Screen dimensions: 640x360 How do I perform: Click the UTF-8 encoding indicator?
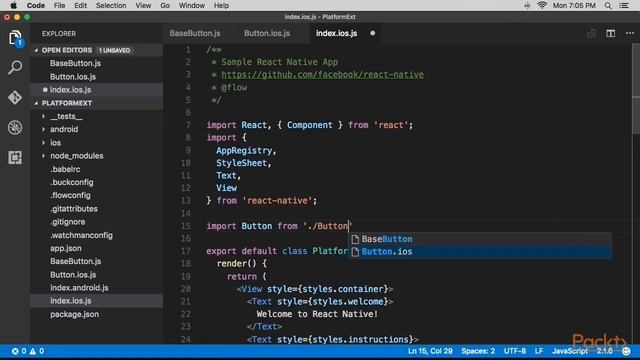click(x=515, y=351)
